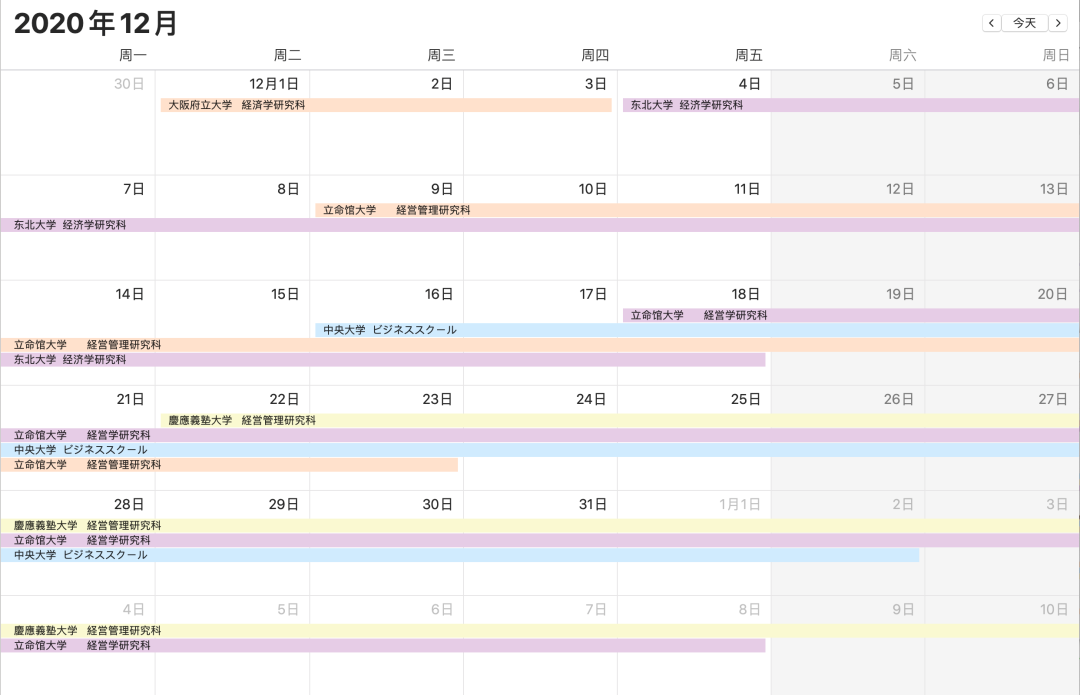
Task: Select the grayed 30日 date in the first week
Action: tap(129, 84)
